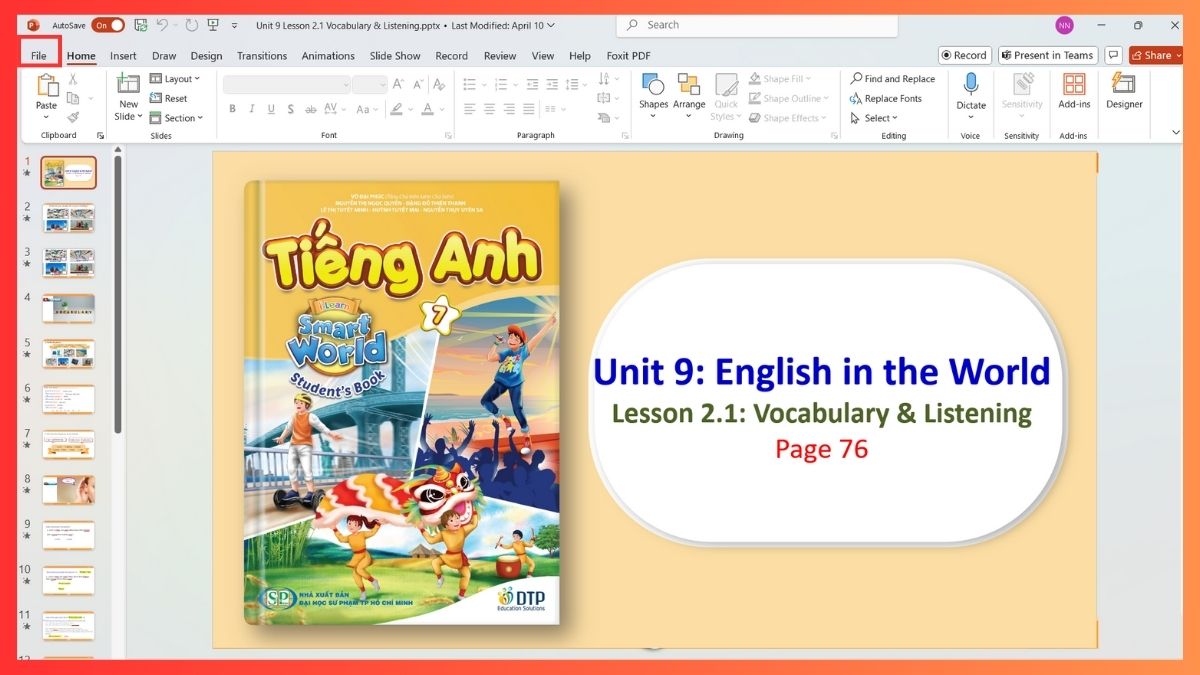Select slide 4 thumbnail in the panel
The image size is (1200, 675).
coord(68,308)
